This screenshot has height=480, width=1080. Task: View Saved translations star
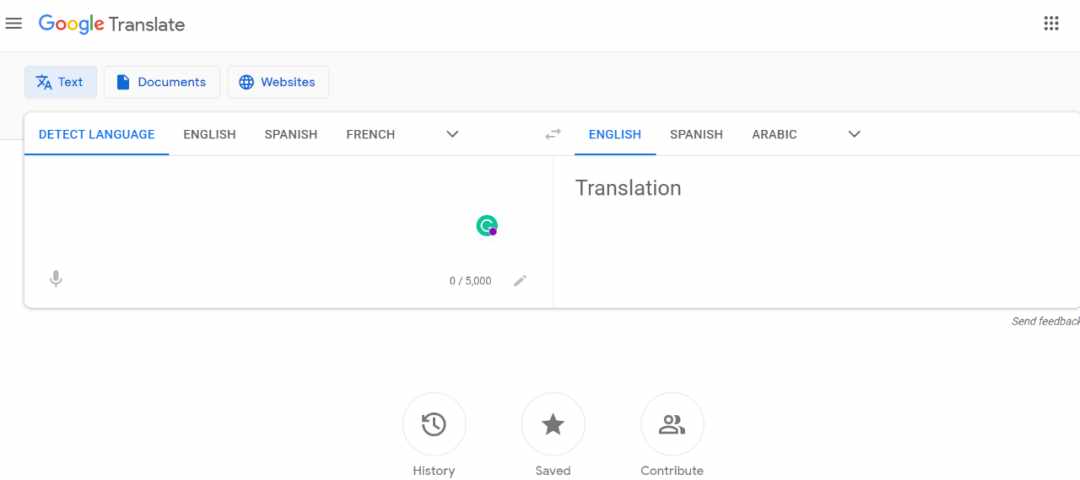(x=553, y=424)
